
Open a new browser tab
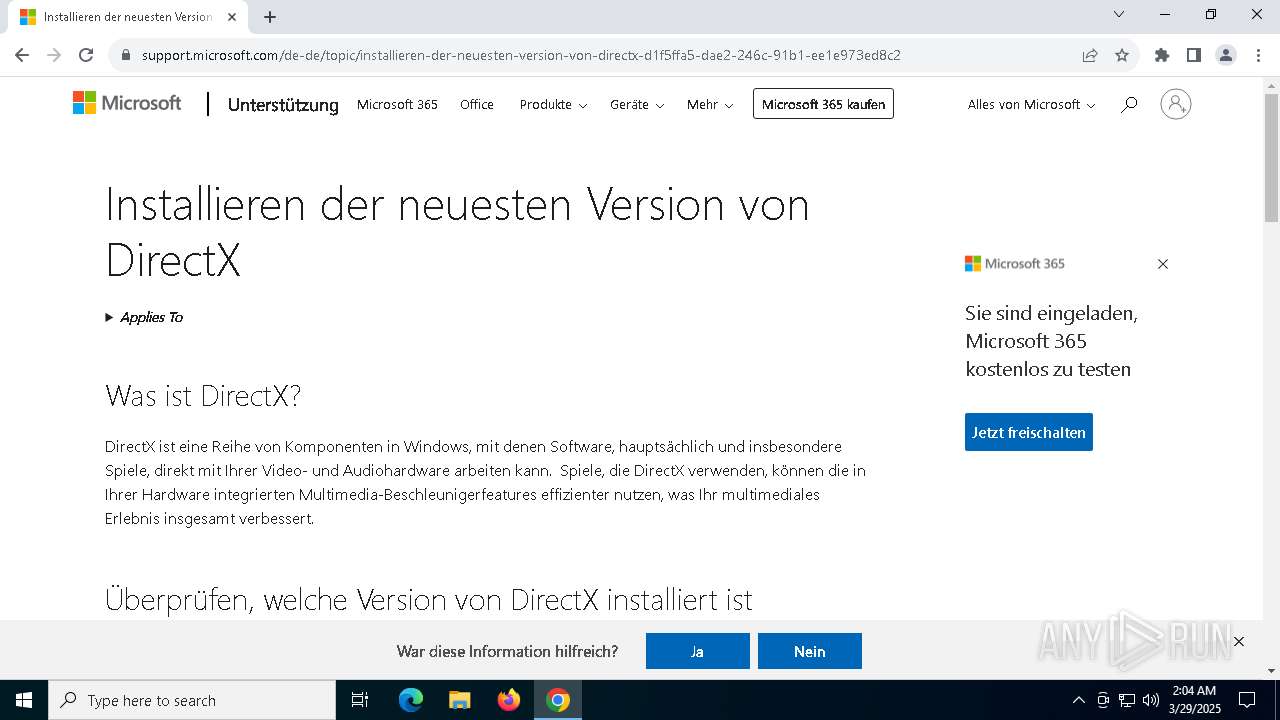[x=270, y=17]
